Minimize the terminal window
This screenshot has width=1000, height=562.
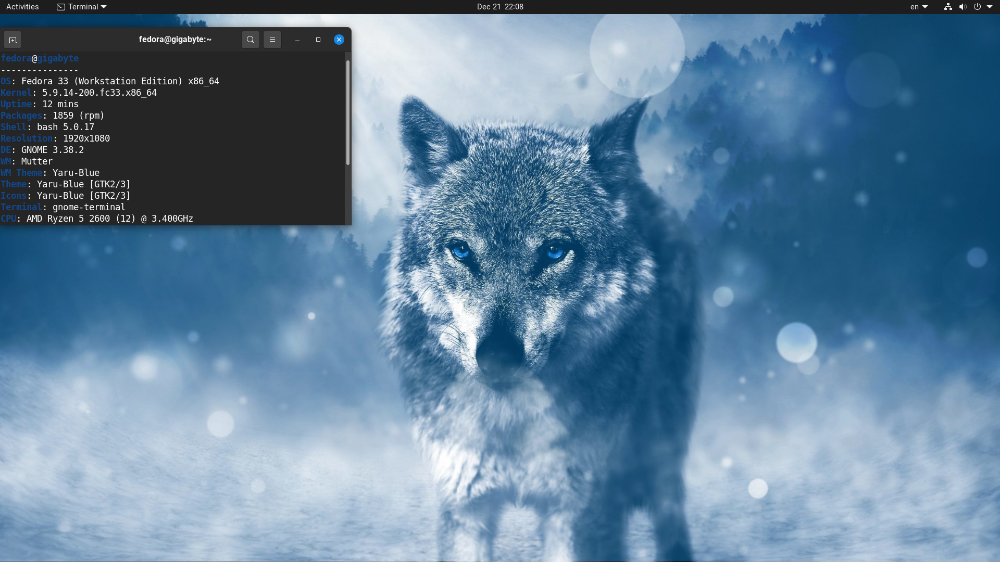pyautogui.click(x=297, y=40)
